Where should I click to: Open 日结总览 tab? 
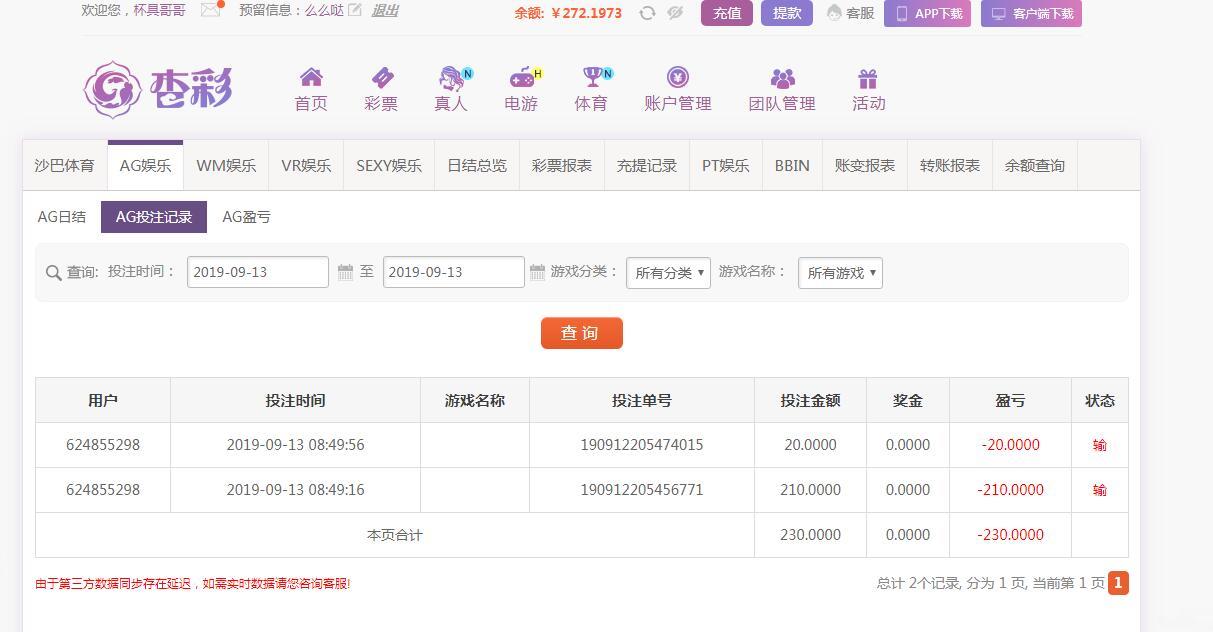tap(477, 166)
